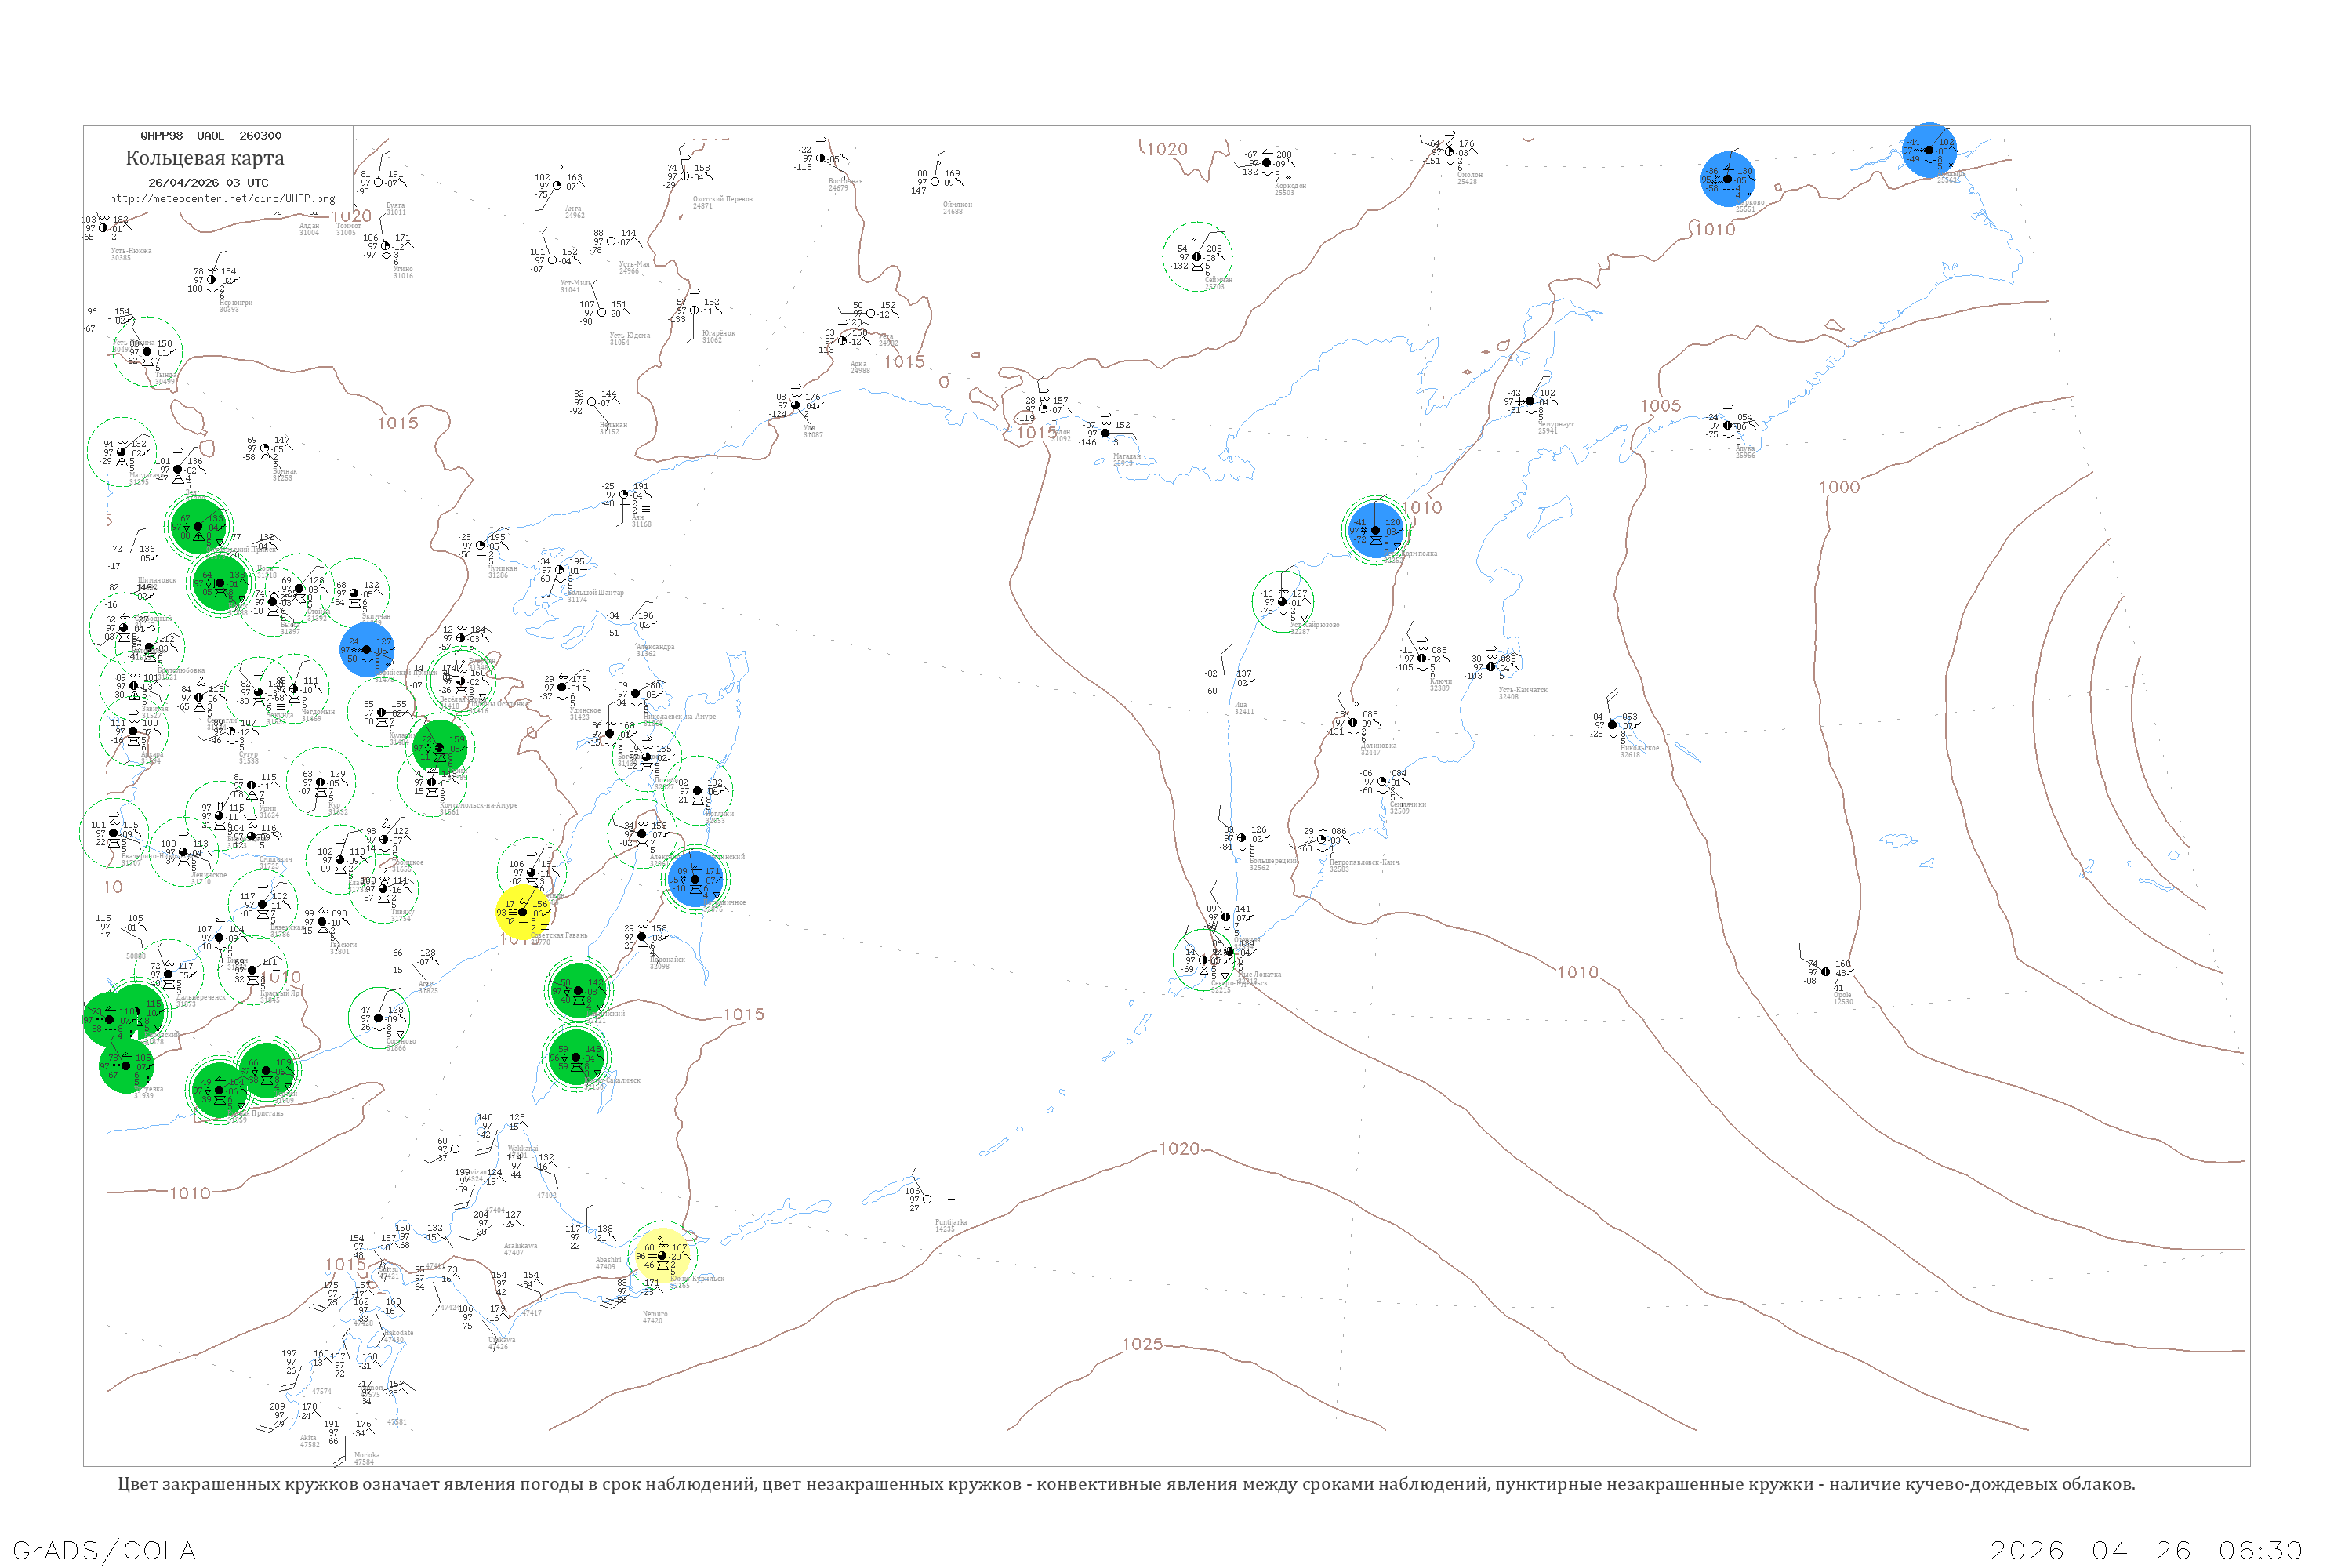Click the blue station marker at Анадырь

[x=1928, y=150]
